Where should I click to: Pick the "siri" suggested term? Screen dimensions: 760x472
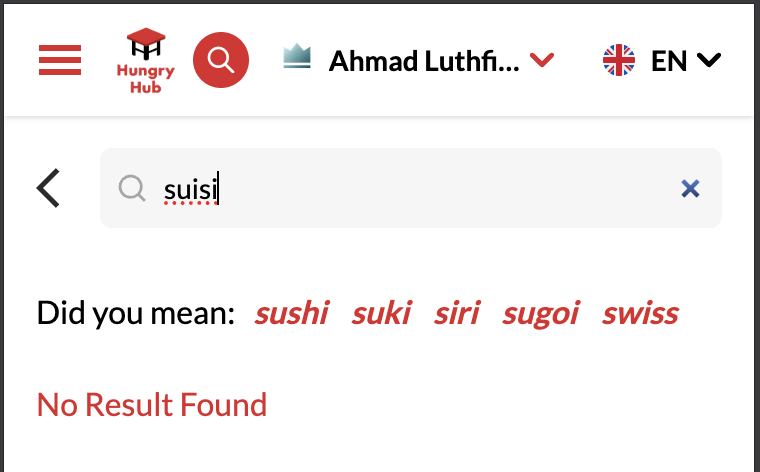click(456, 313)
